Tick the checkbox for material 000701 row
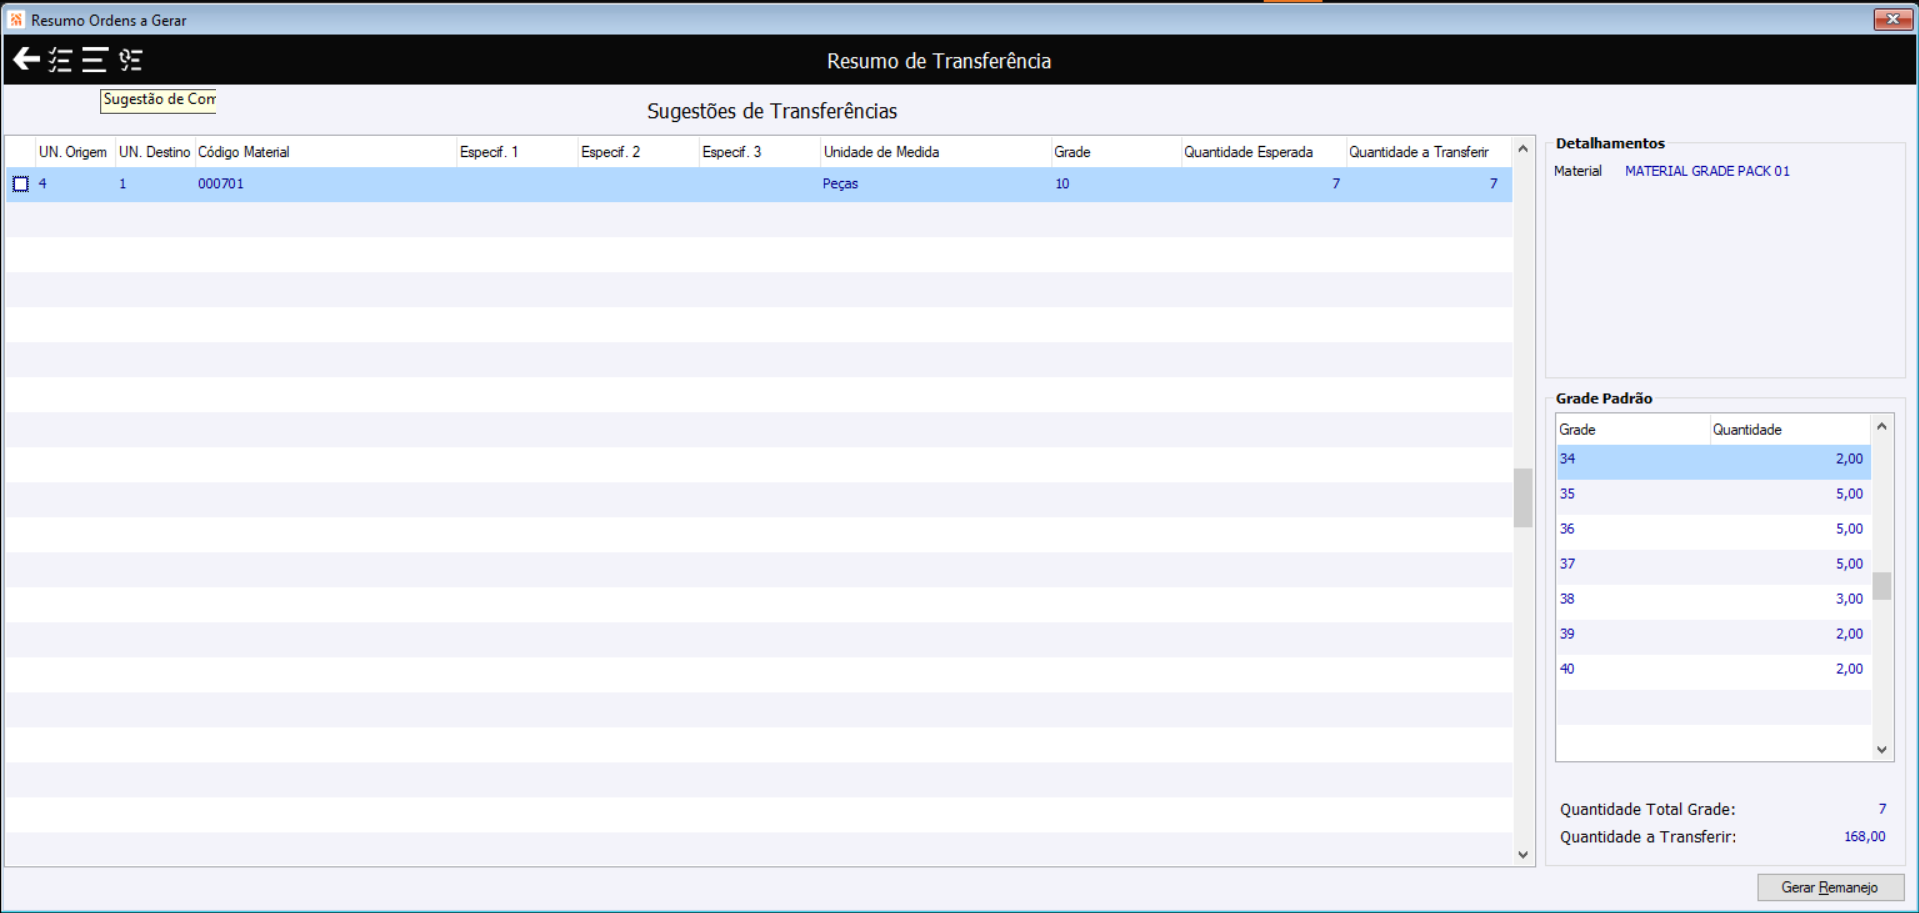Screen dimensions: 1919x913 pyautogui.click(x=20, y=184)
